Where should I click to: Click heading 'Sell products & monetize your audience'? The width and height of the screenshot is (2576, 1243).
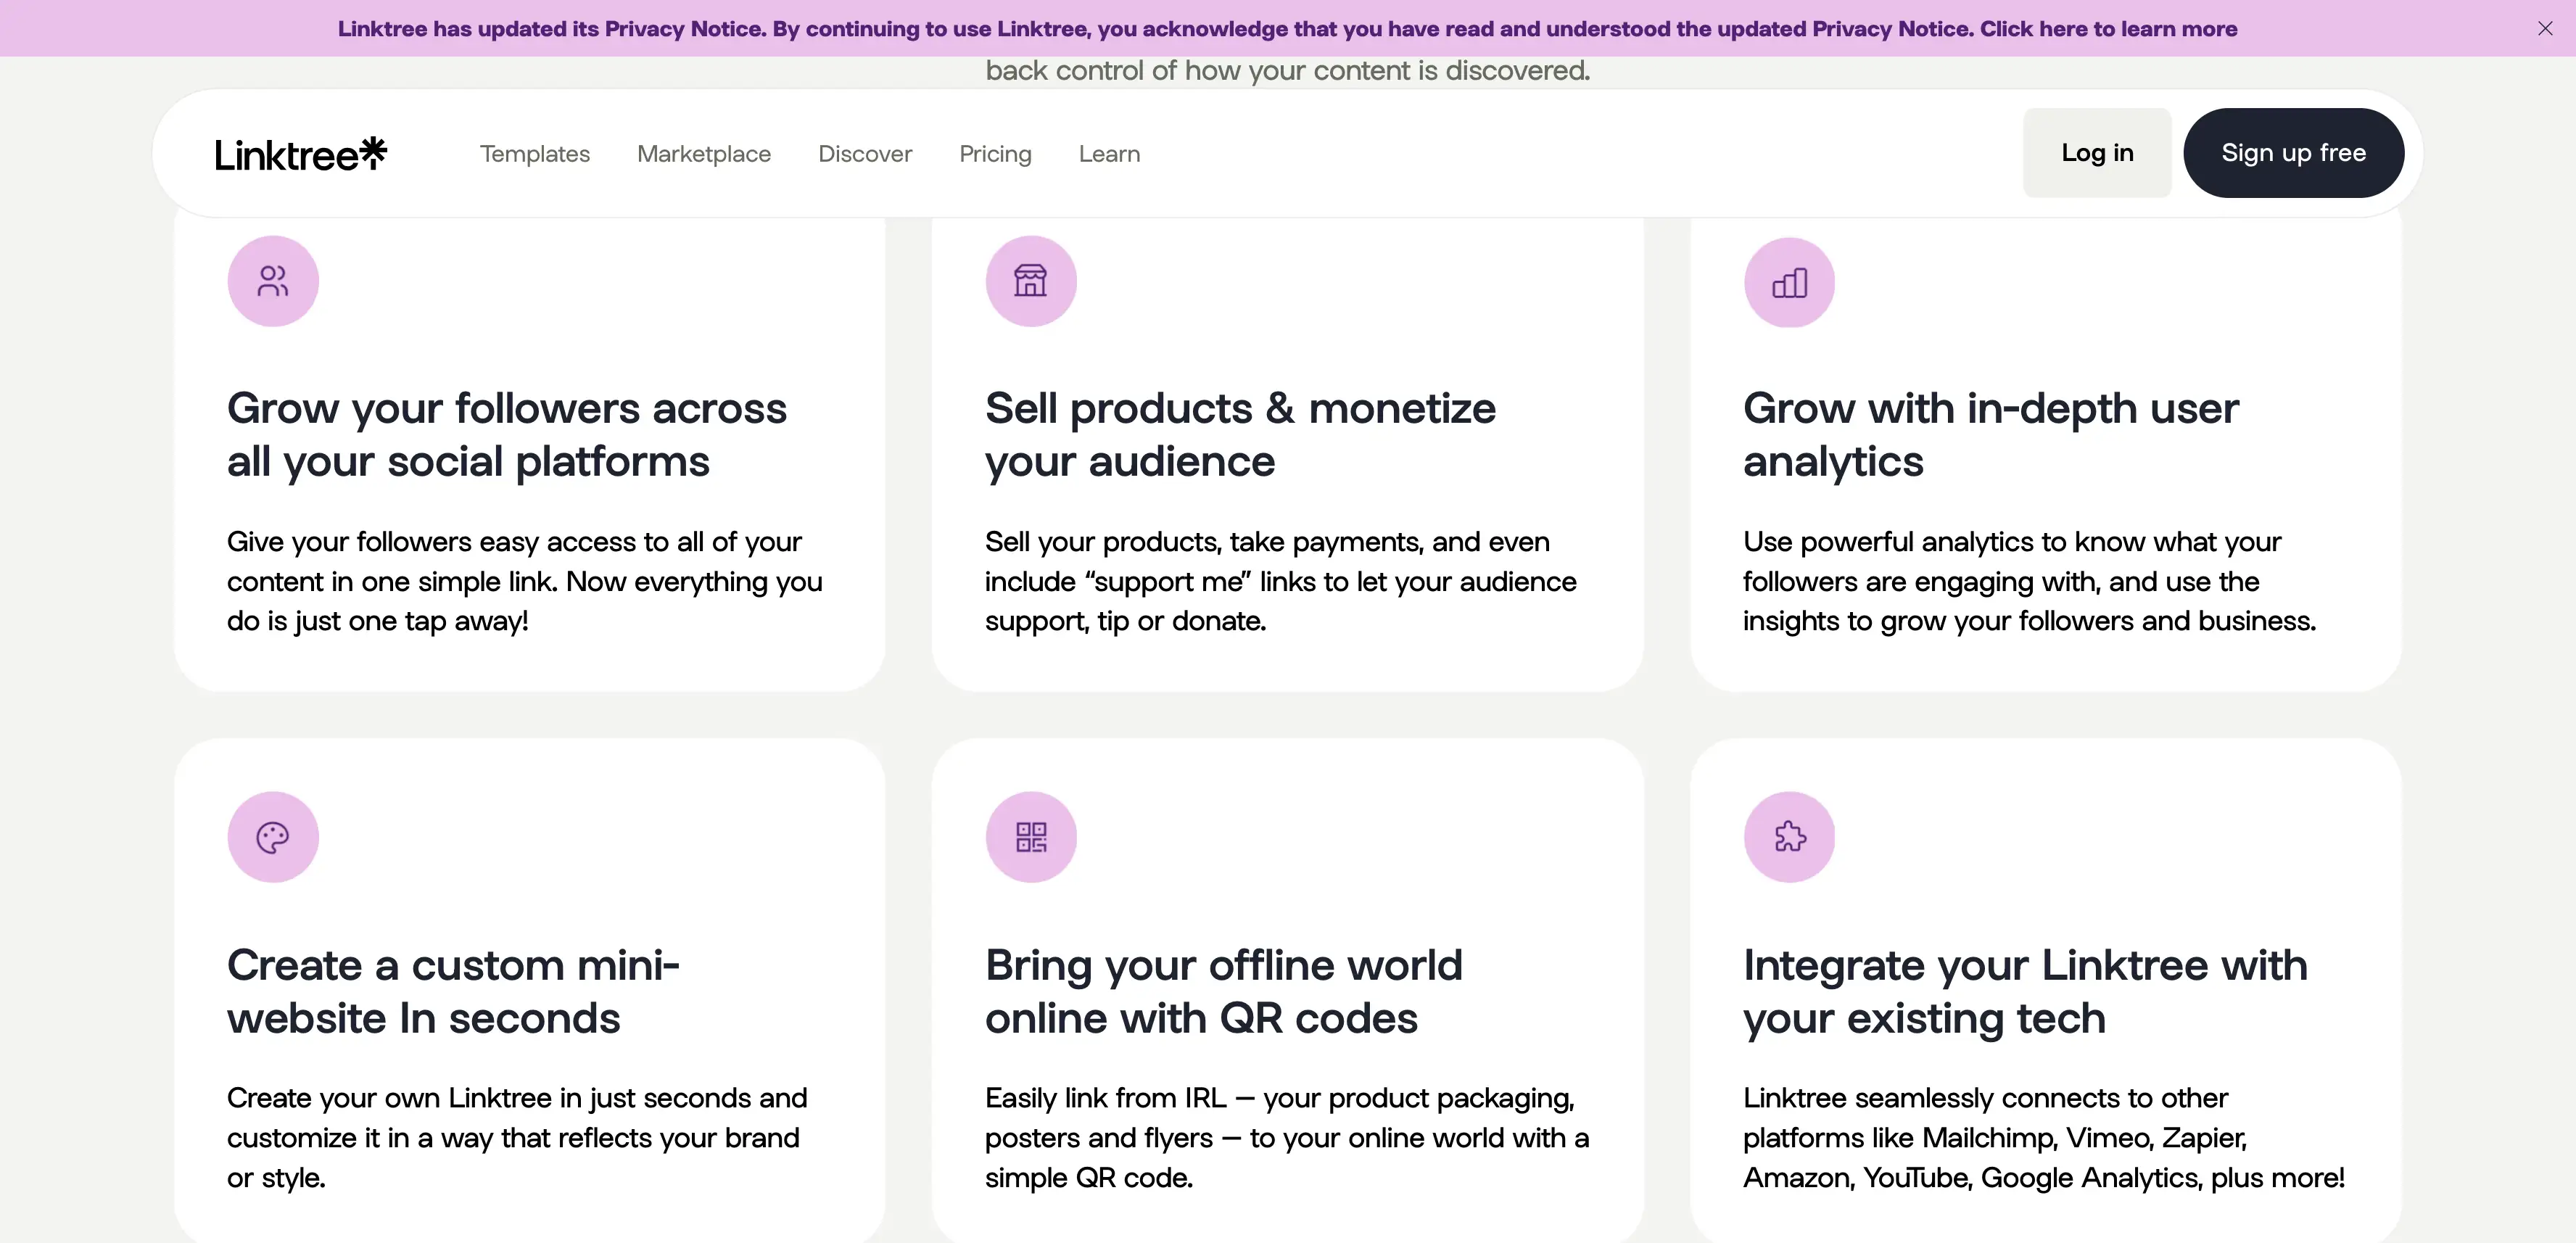coord(1240,435)
